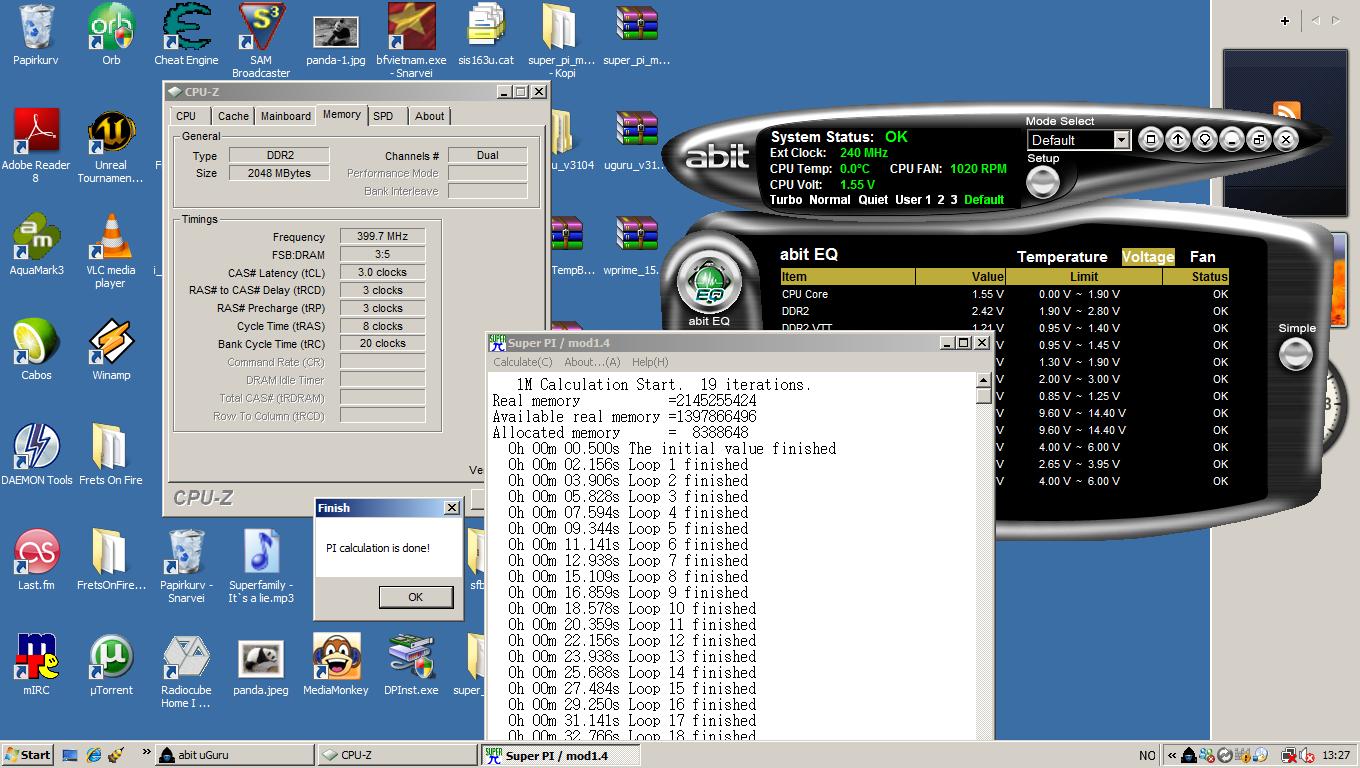Open the Mainboard tab in CPU-Z
This screenshot has height=768, width=1360.
286,116
